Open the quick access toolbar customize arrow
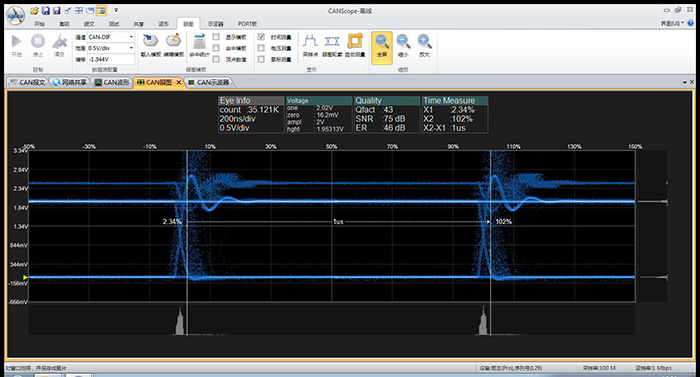 tap(116, 10)
